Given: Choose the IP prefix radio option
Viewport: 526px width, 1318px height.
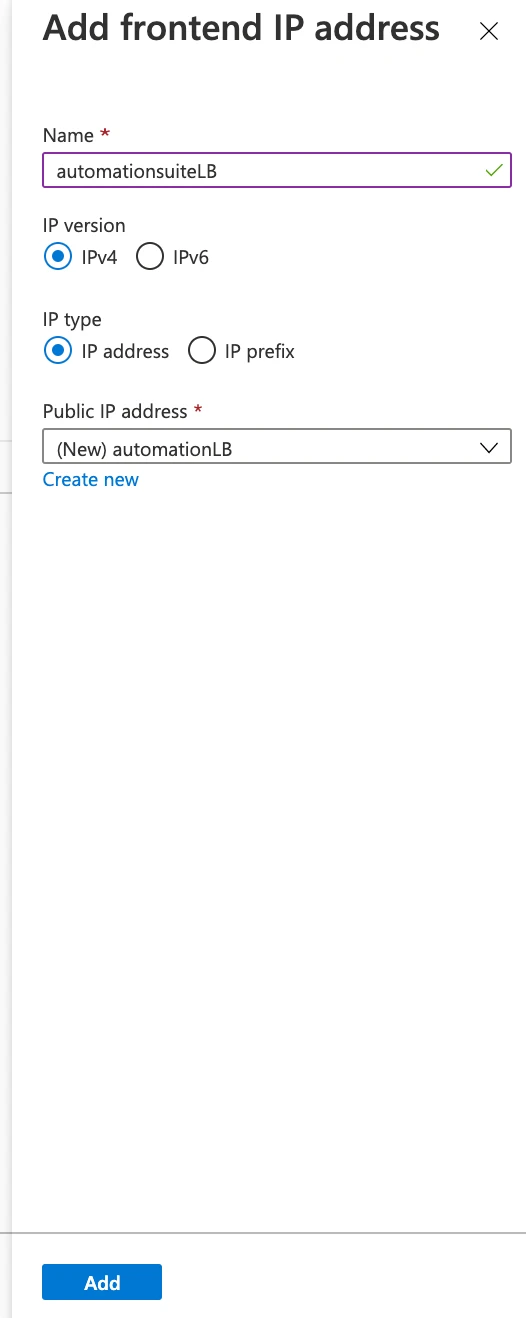Looking at the screenshot, I should [x=202, y=351].
